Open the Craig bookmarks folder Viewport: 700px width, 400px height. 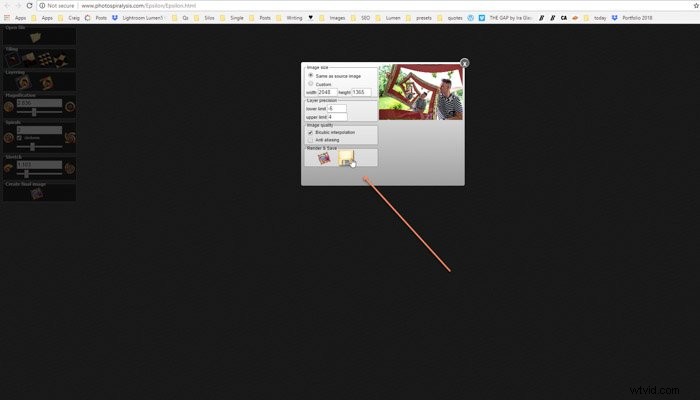[x=69, y=18]
